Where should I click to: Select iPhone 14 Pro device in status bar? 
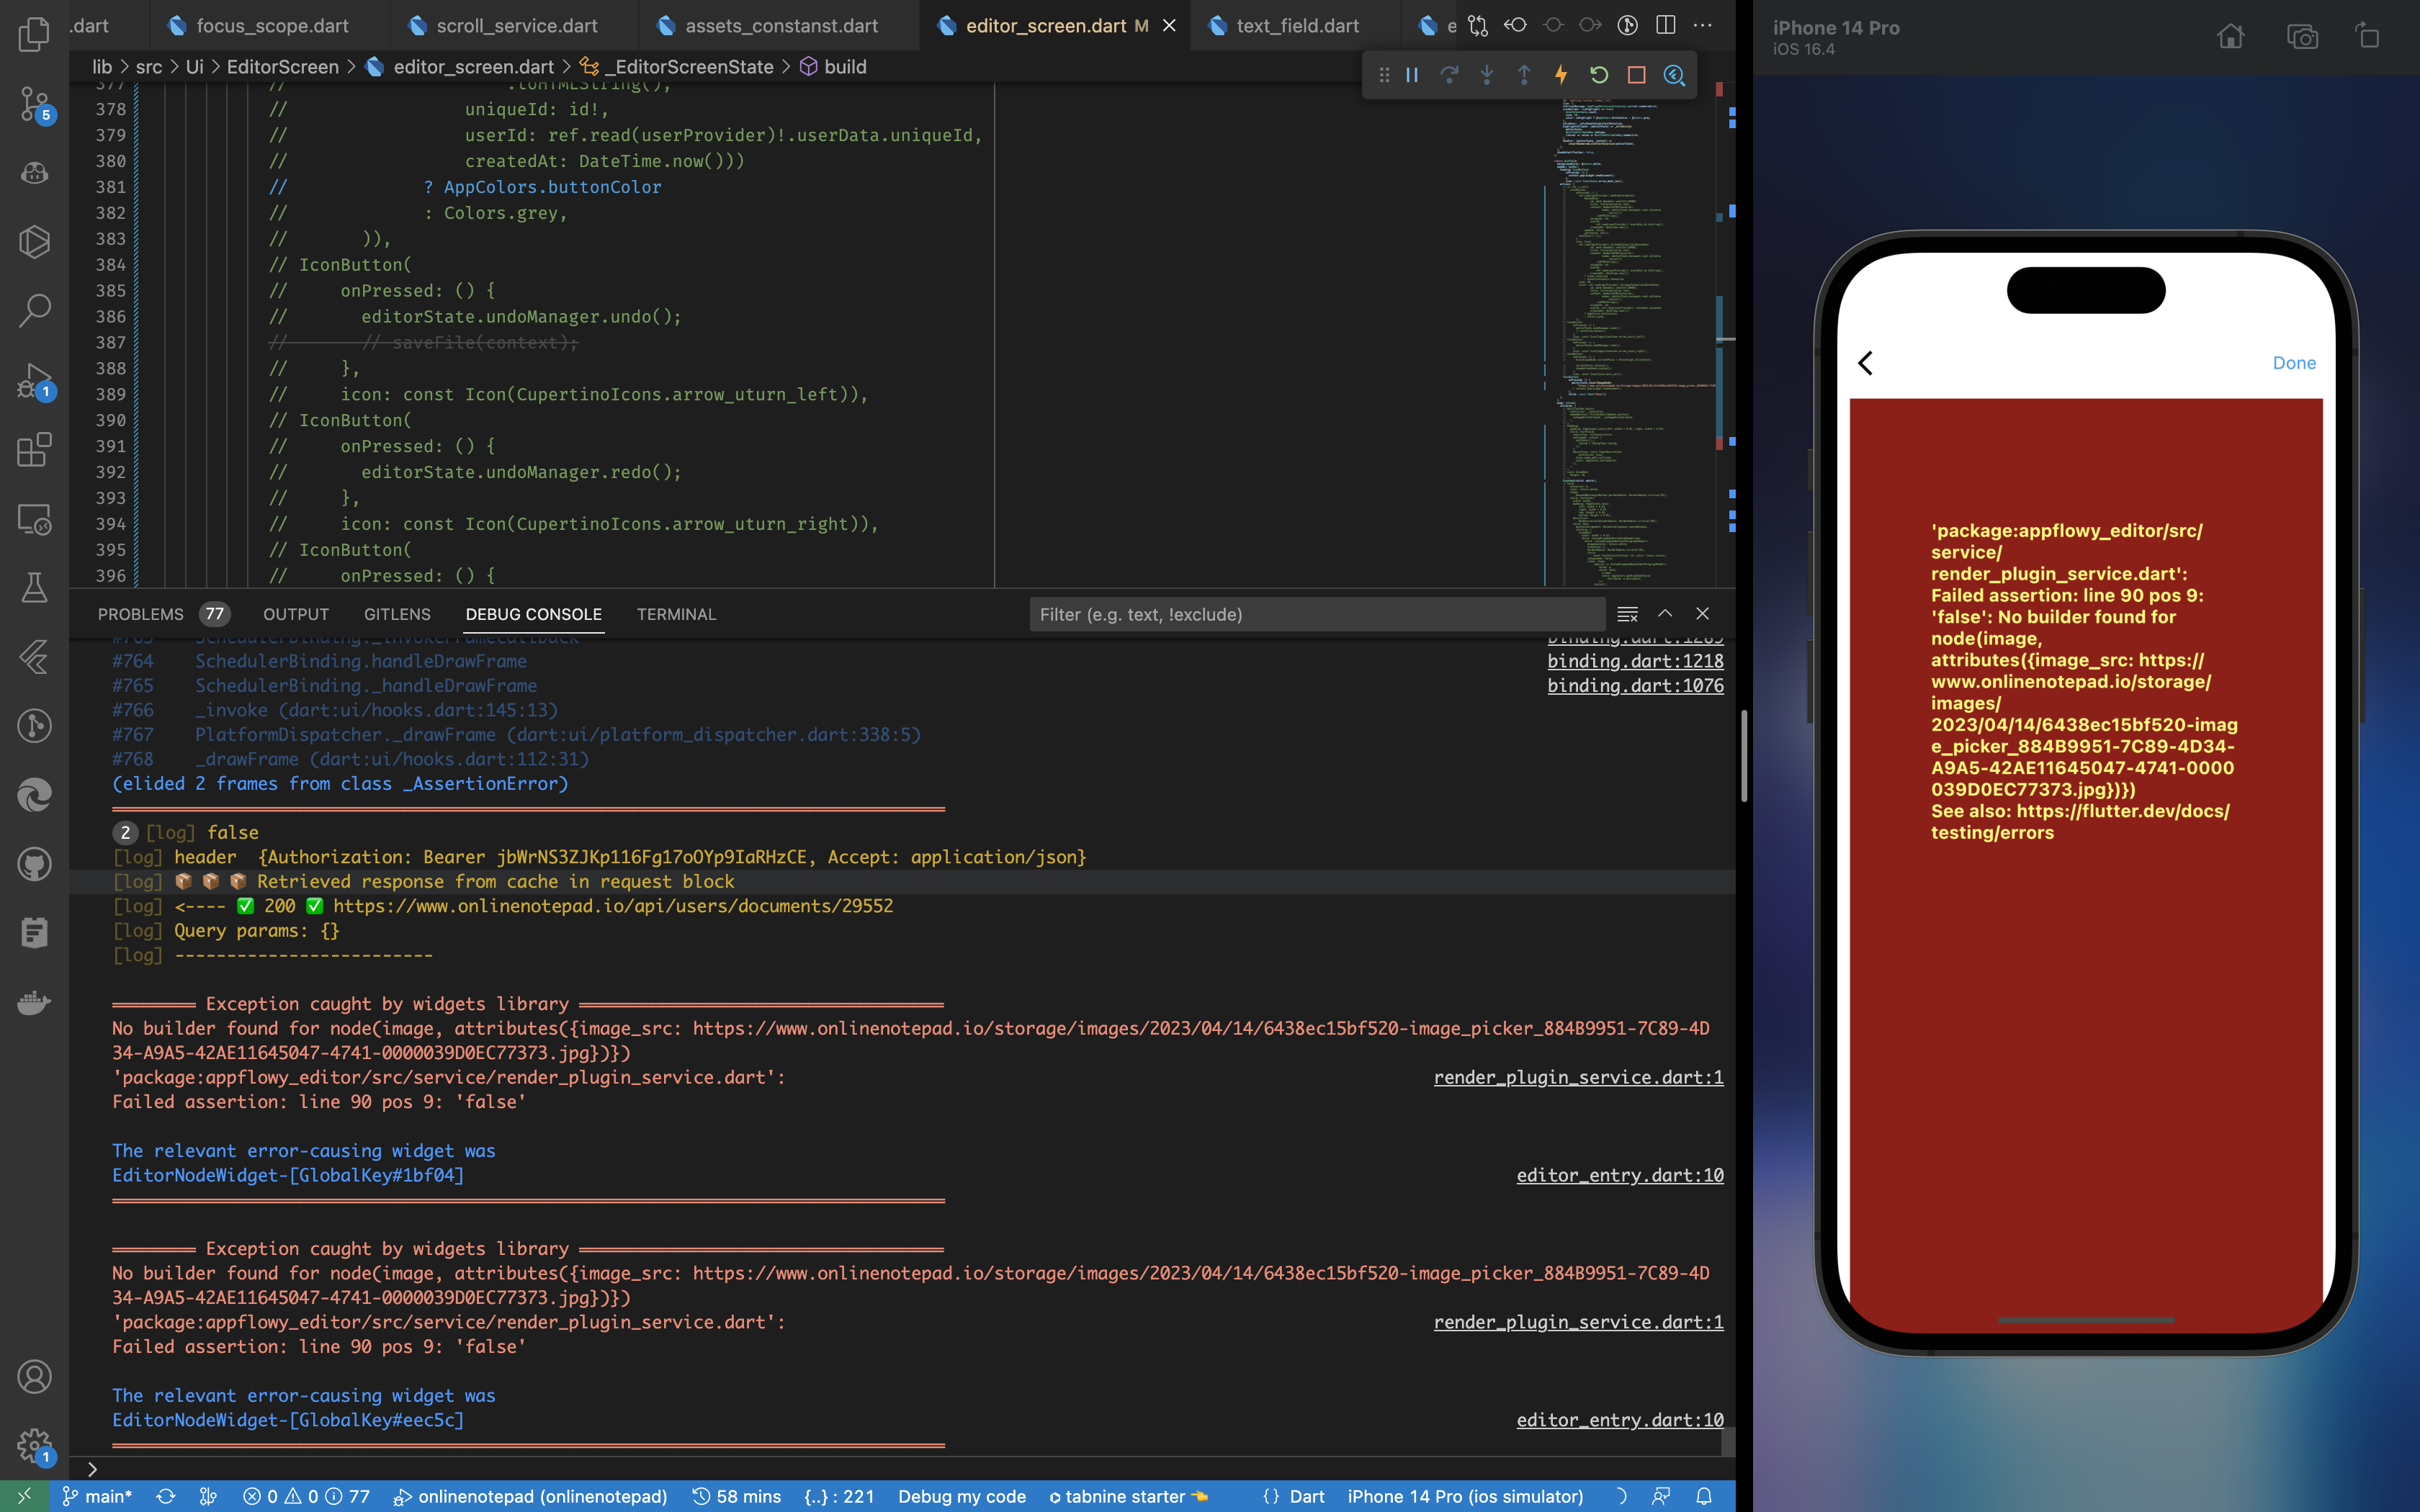point(1465,1497)
